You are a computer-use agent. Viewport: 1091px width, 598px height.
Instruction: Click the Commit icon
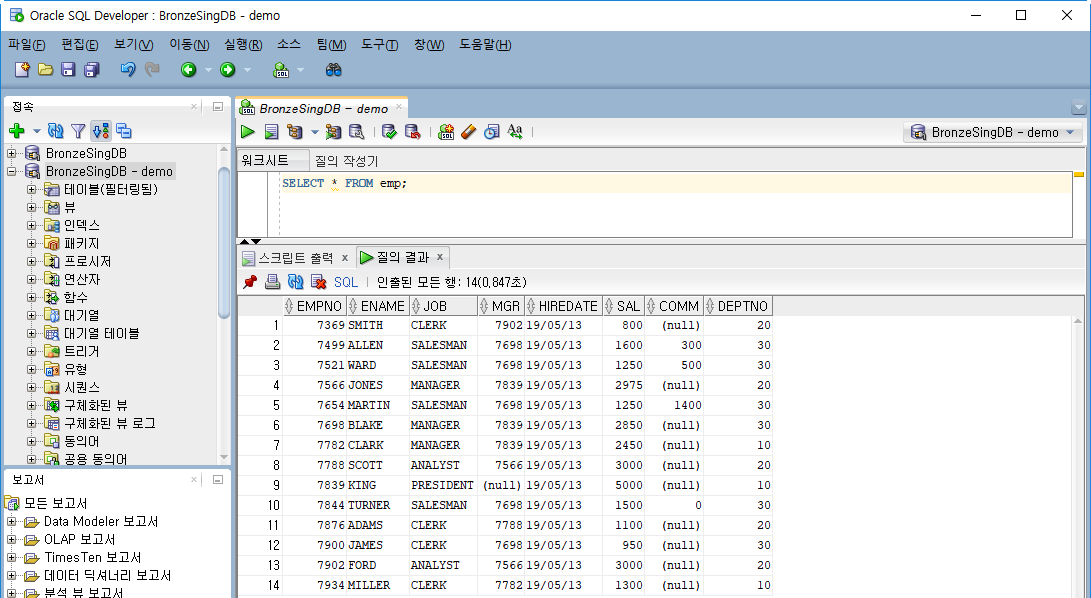pos(390,132)
